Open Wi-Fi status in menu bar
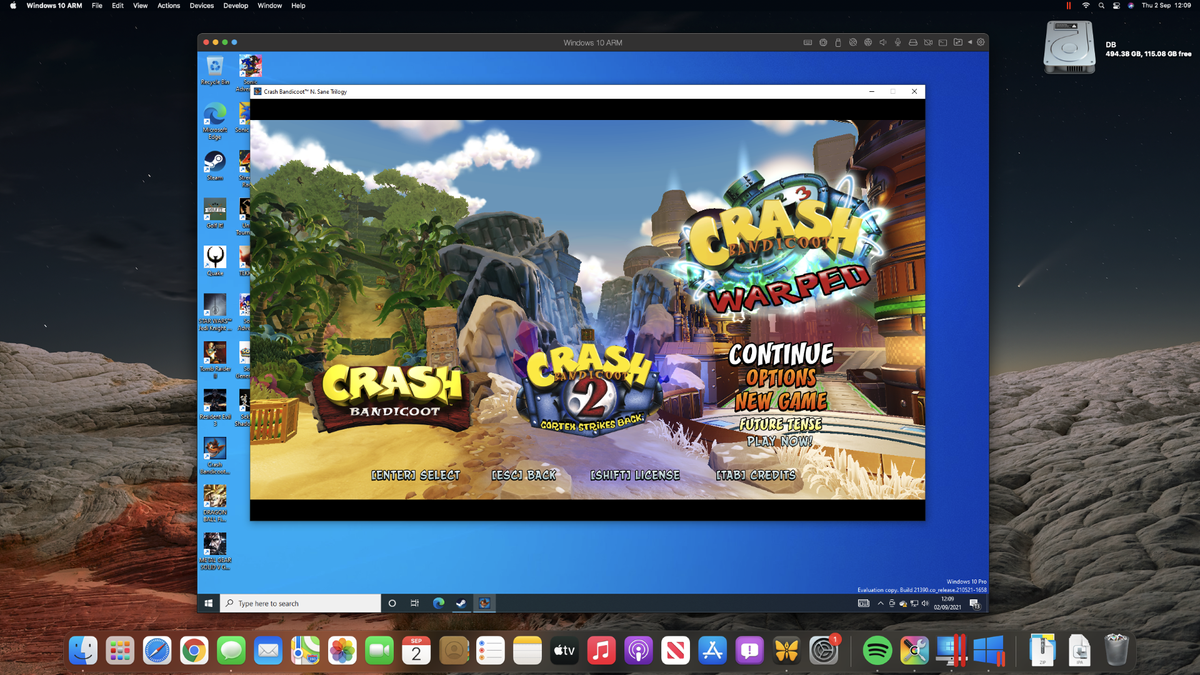The height and width of the screenshot is (675, 1200). [x=1086, y=6]
